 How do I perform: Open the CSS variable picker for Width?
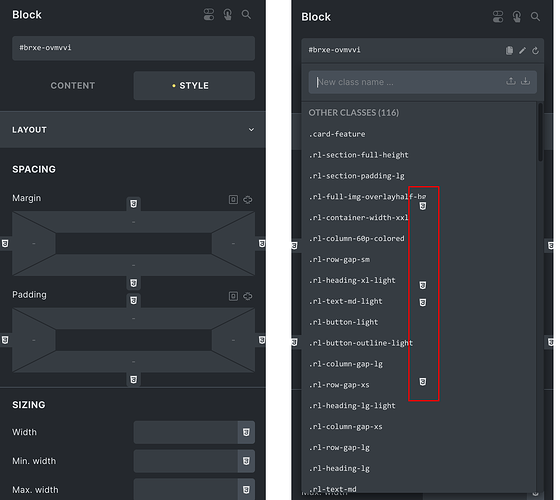pos(246,432)
